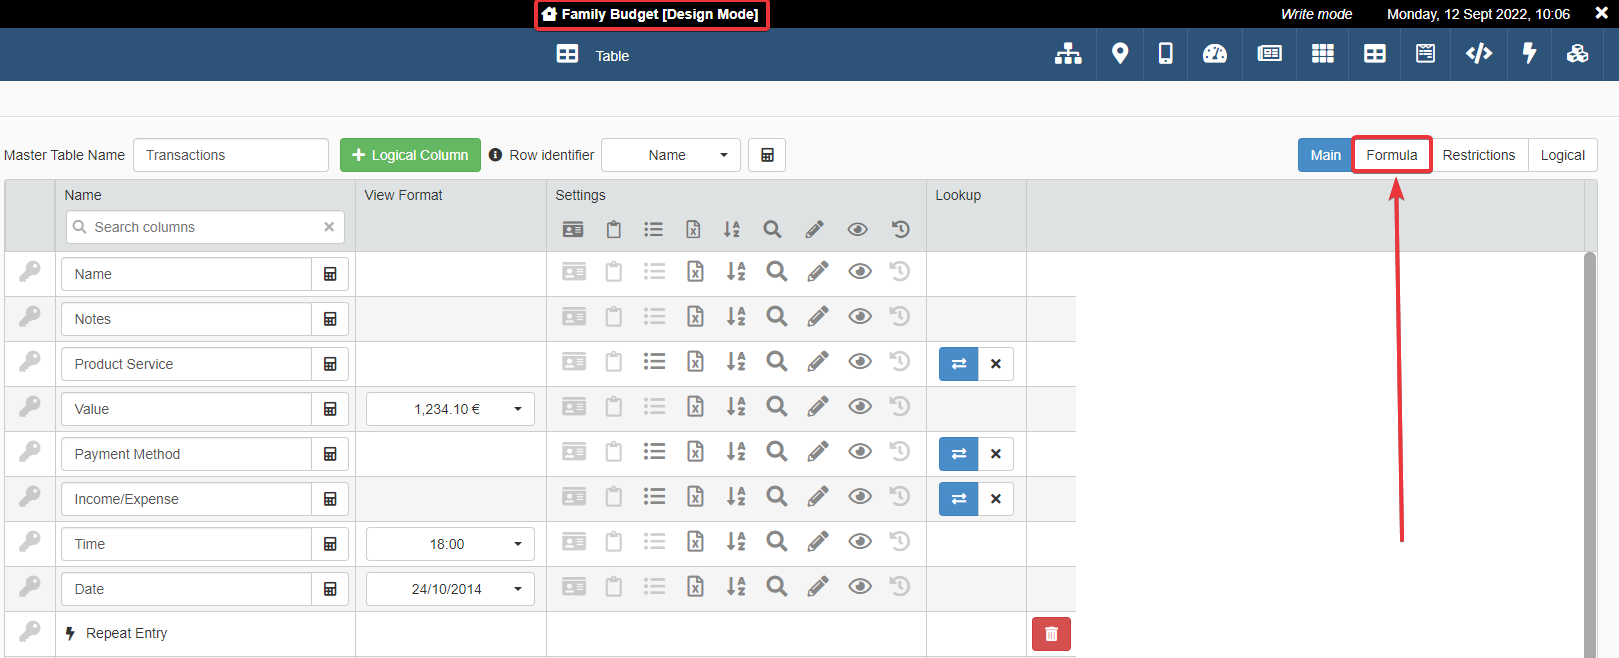This screenshot has height=658, width=1619.
Task: Click the Master Table Name Transactions field
Action: pyautogui.click(x=231, y=155)
